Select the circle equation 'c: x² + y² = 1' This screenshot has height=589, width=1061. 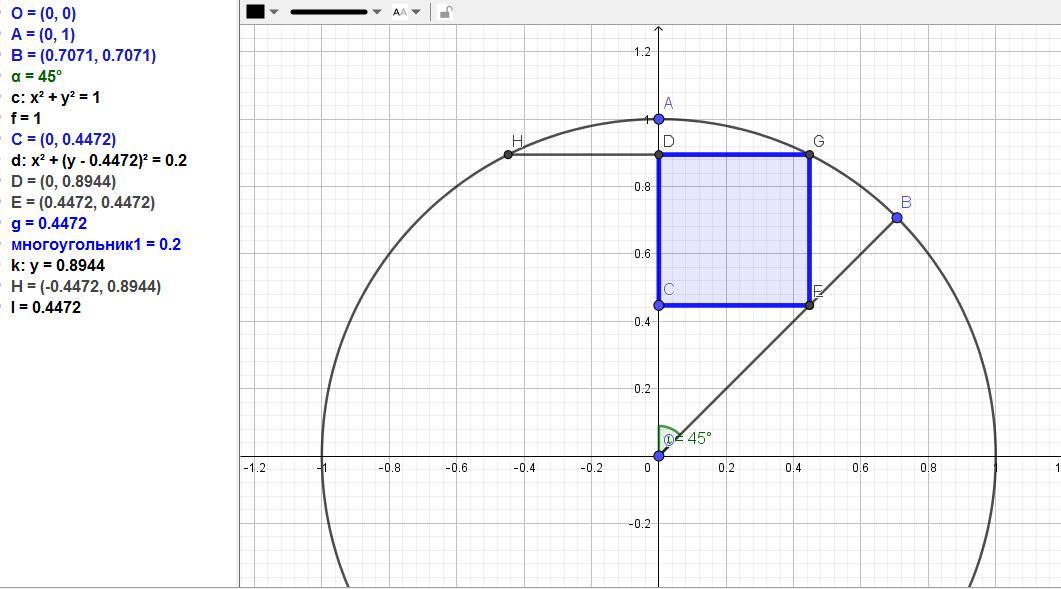coord(55,97)
